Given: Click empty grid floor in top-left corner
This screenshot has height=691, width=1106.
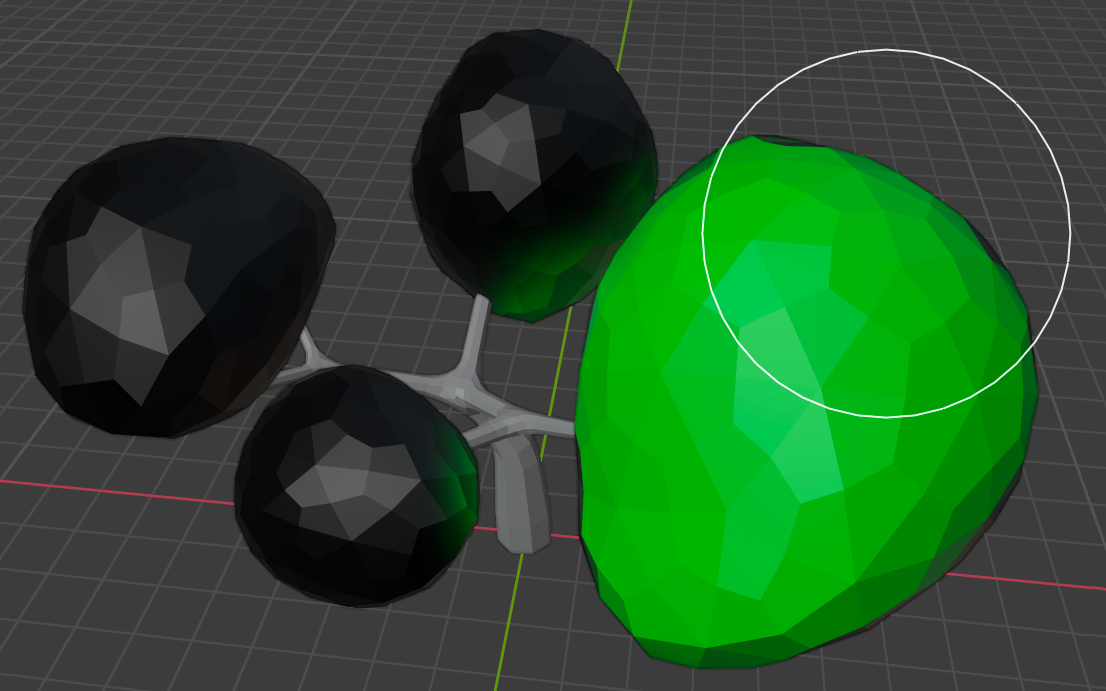Looking at the screenshot, I should coord(60,50).
